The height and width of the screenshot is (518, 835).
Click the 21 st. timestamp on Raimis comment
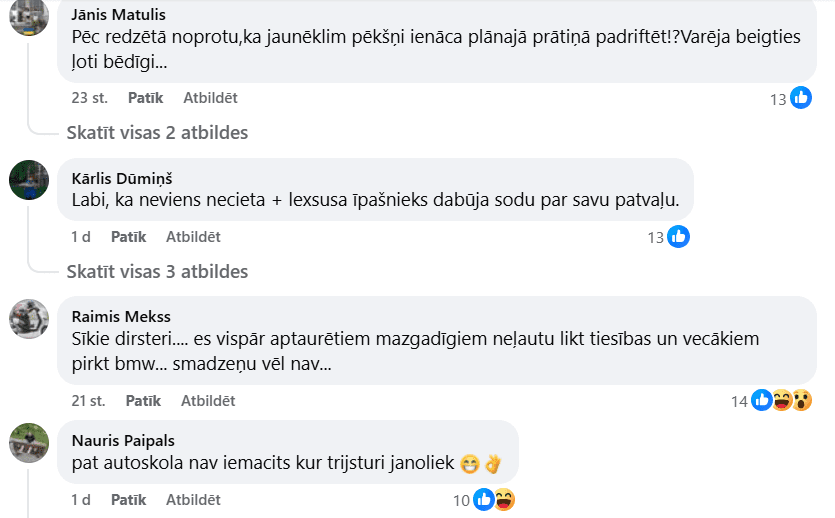click(88, 401)
